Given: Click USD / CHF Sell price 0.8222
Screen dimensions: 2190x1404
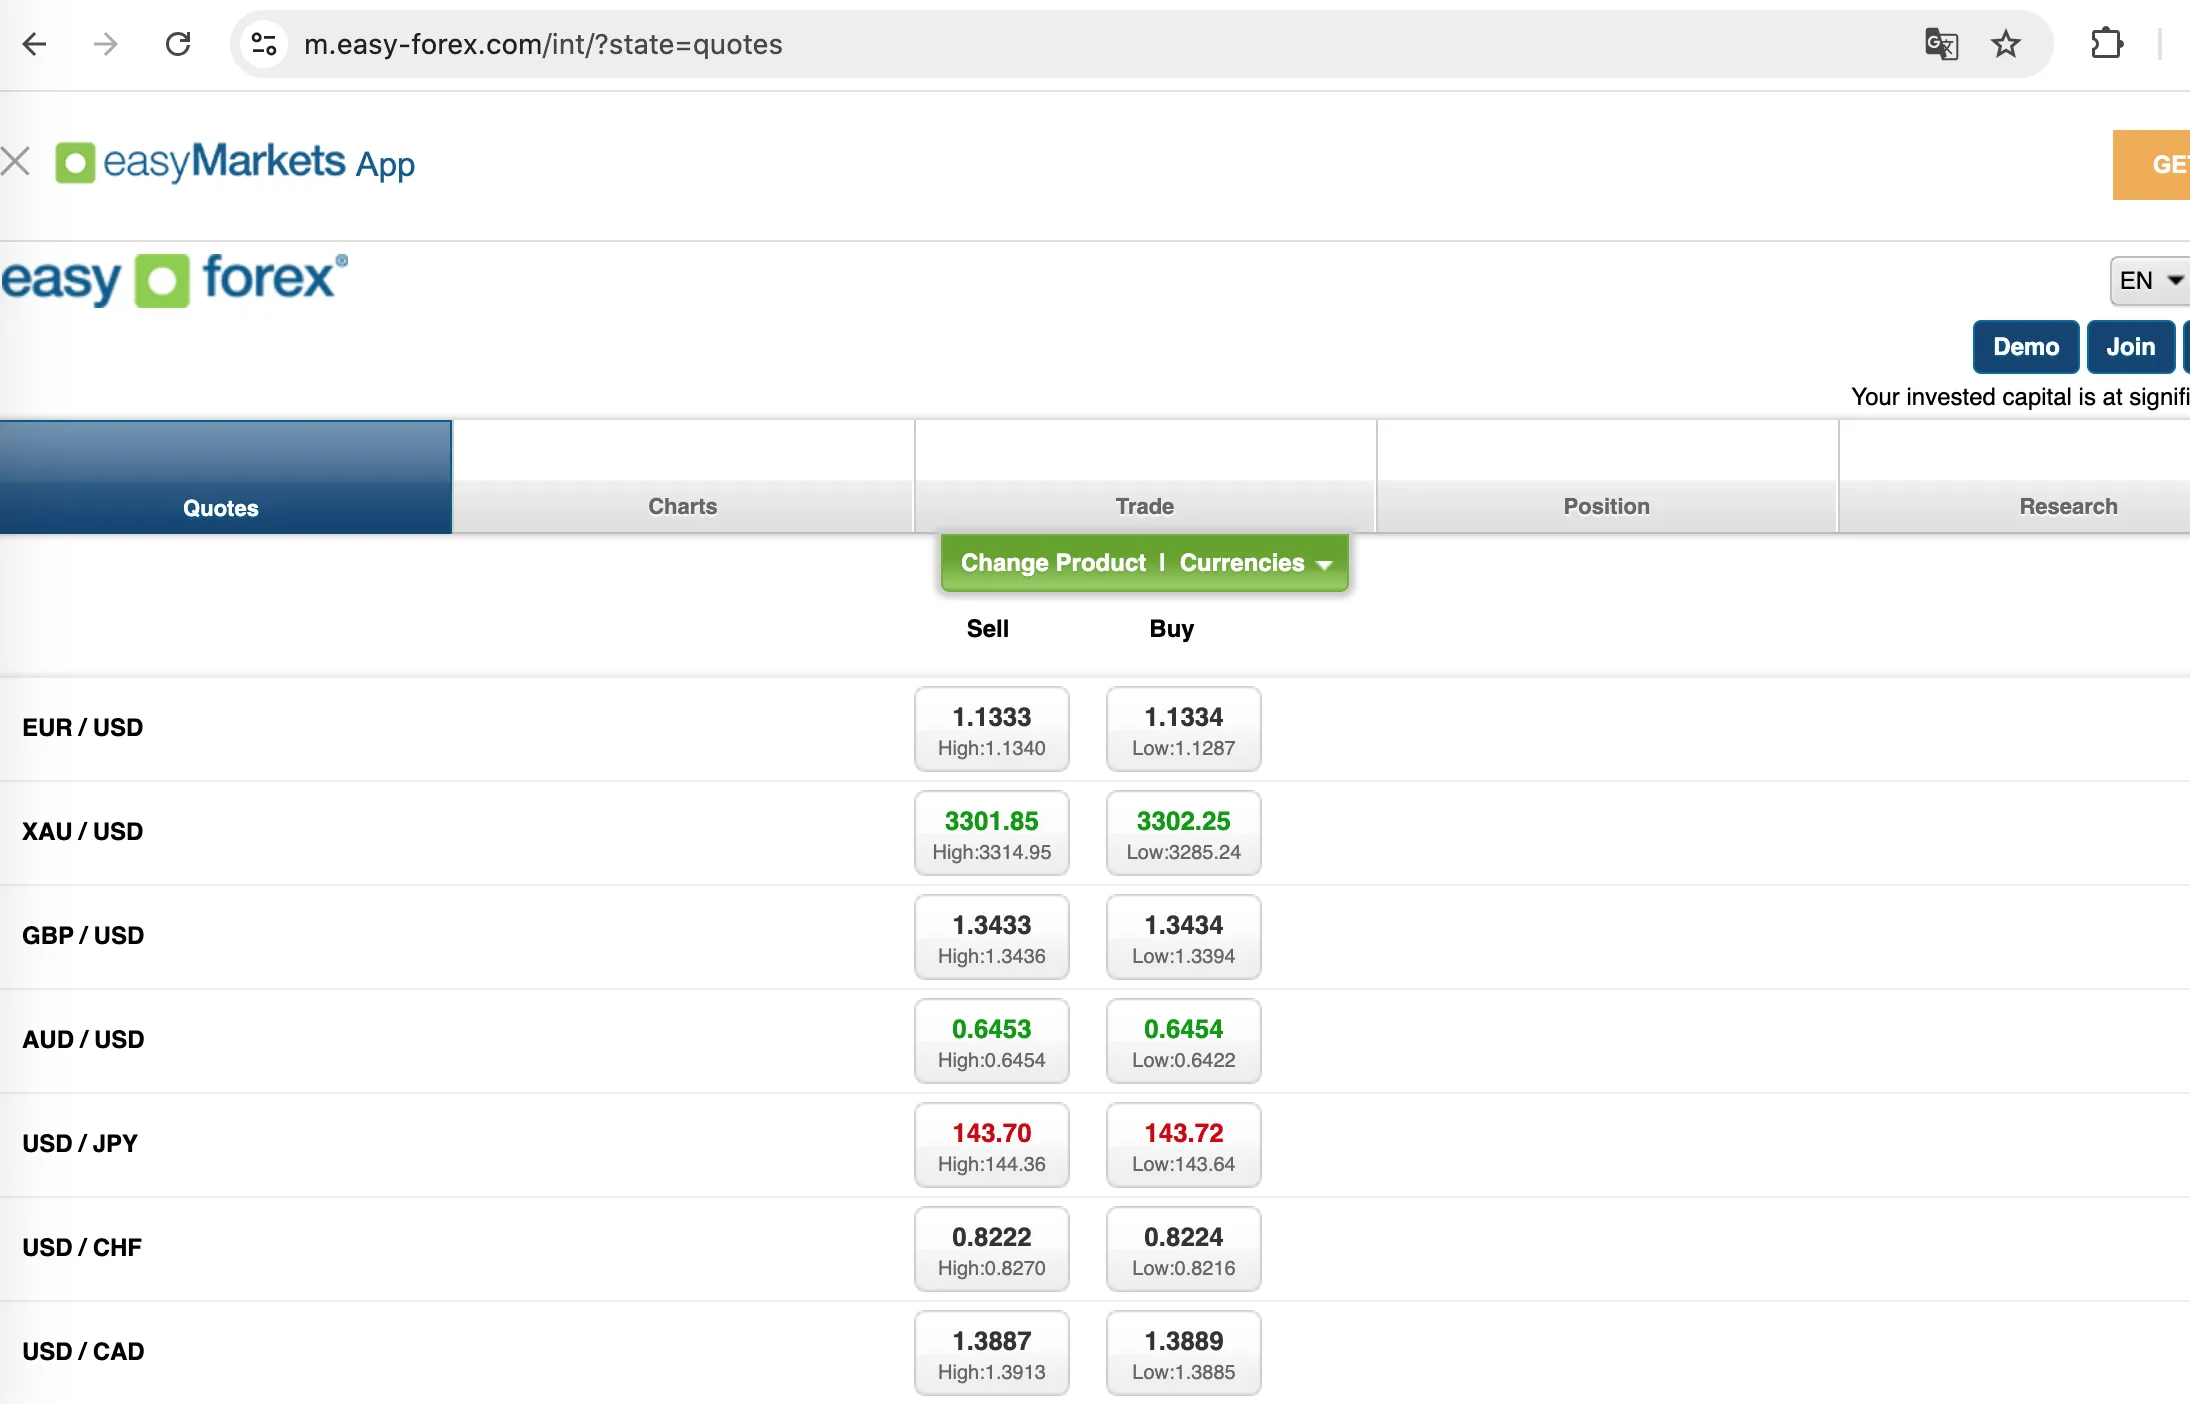Looking at the screenshot, I should pos(992,1249).
